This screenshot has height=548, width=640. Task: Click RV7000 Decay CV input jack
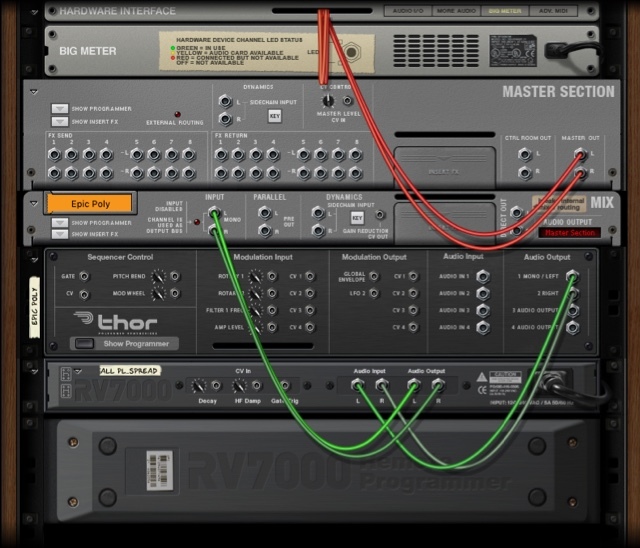click(216, 385)
